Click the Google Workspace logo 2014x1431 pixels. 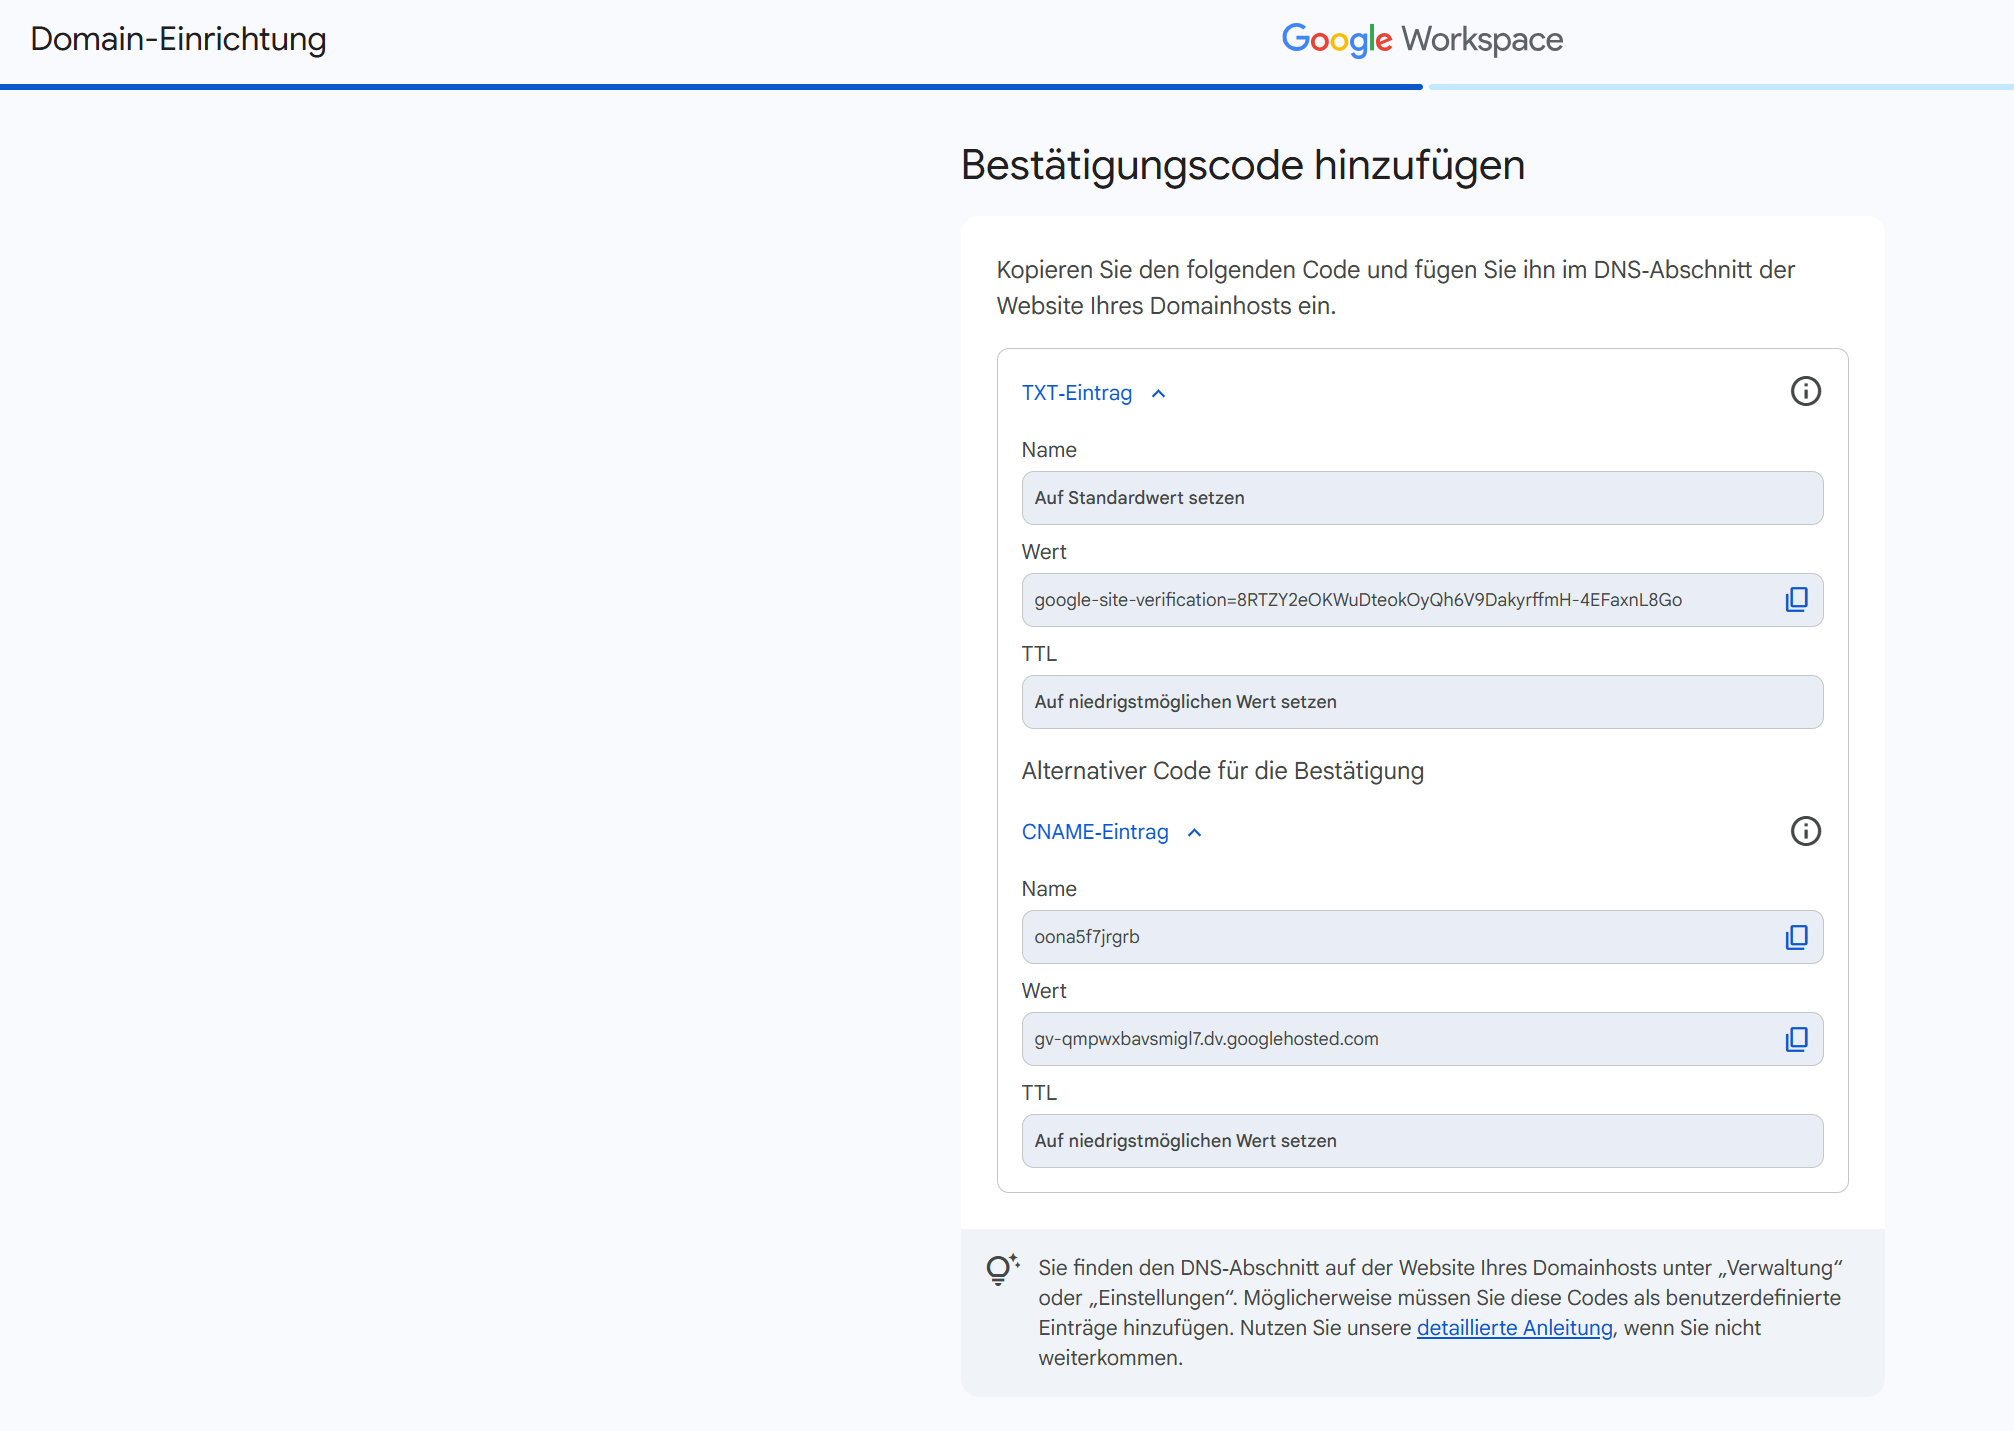click(1421, 39)
